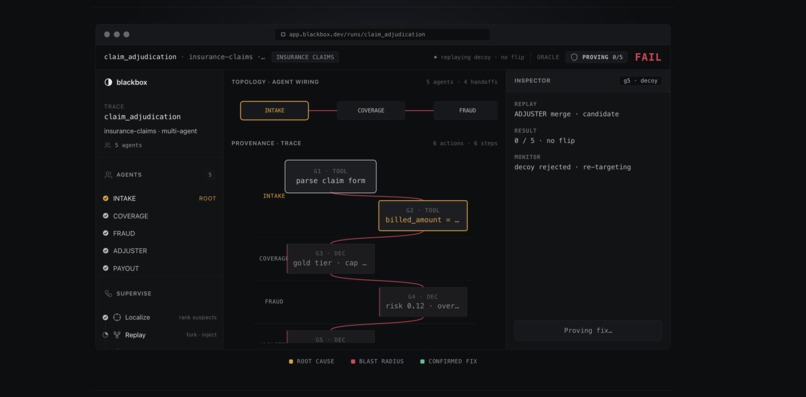Click the red FAIL status label
The height and width of the screenshot is (397, 806).
pos(648,57)
